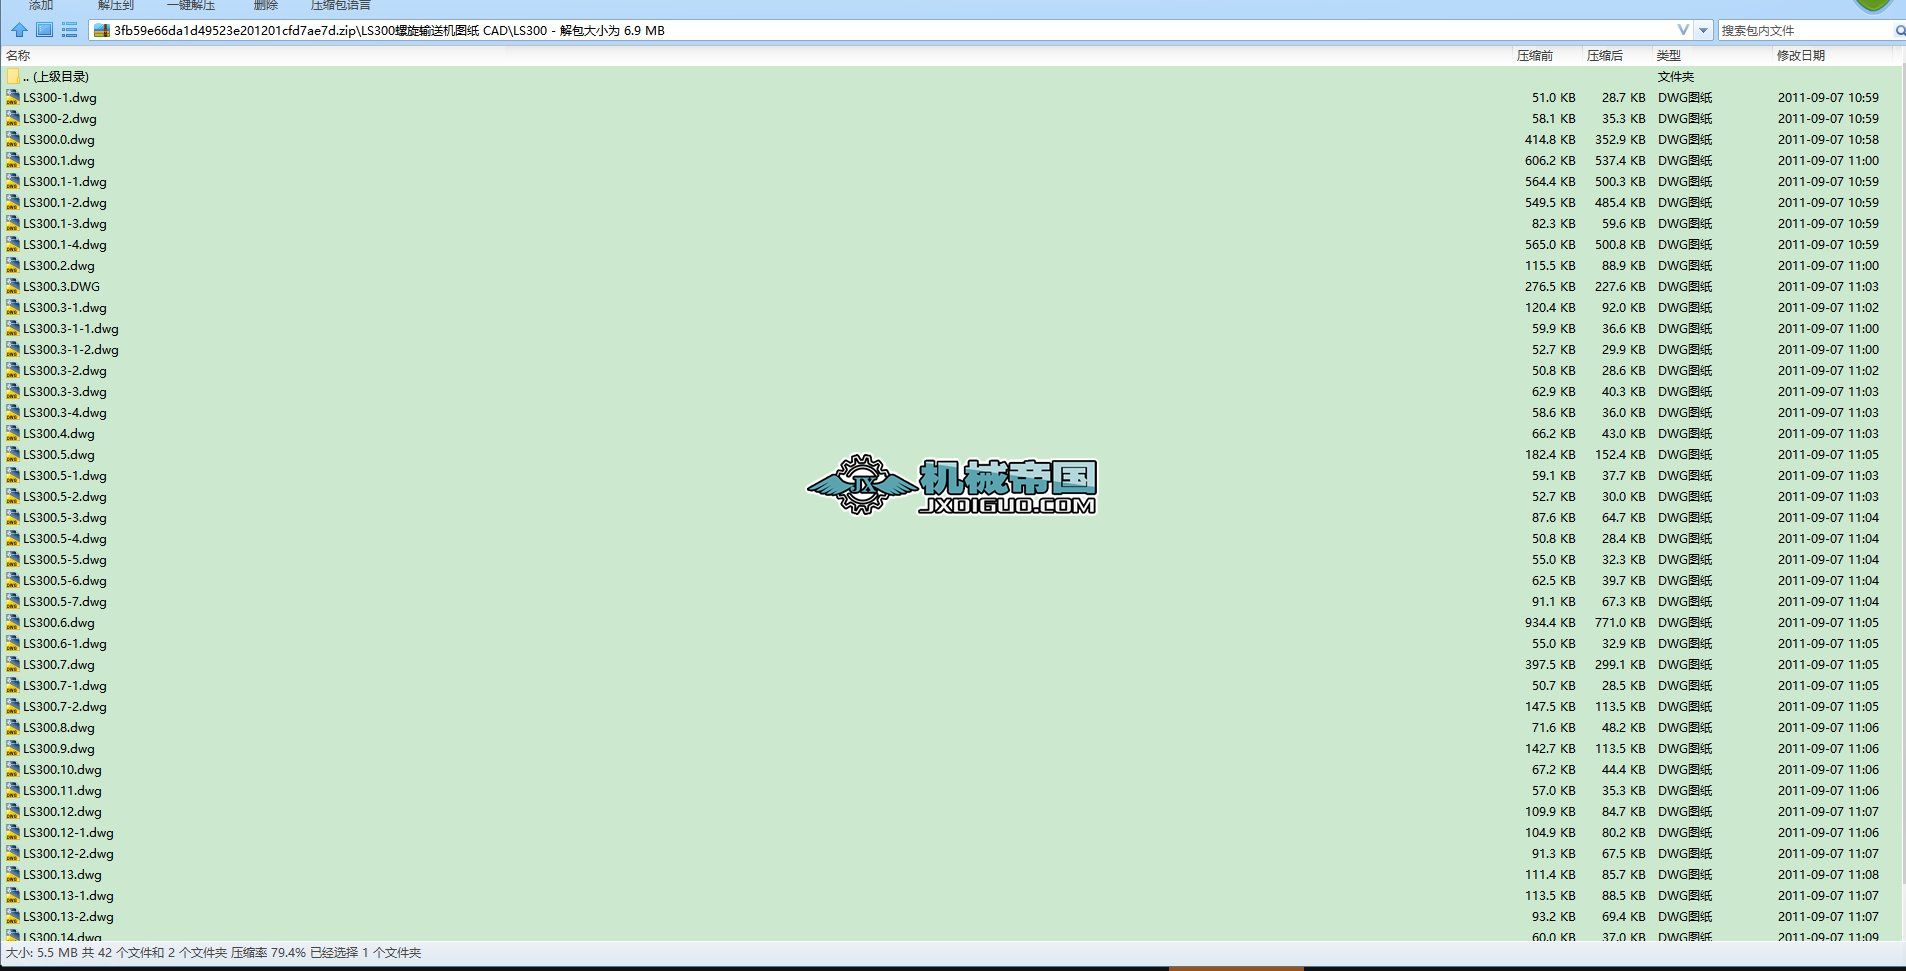This screenshot has width=1906, height=971.
Task: Select the file name LS300.10.dwg
Action: [x=63, y=770]
